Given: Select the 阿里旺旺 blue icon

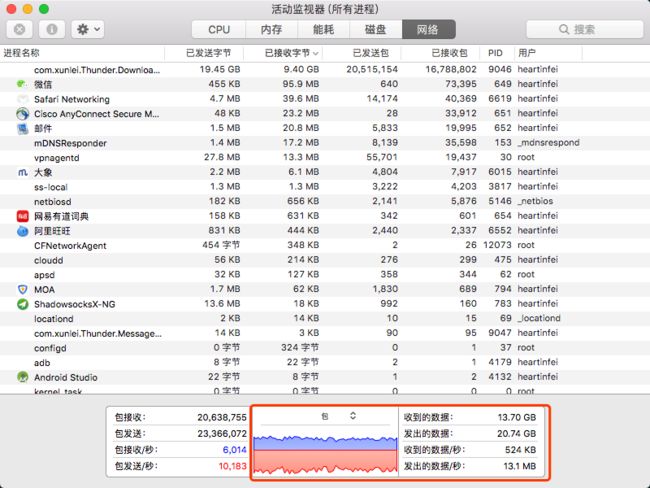Looking at the screenshot, I should click(x=22, y=231).
